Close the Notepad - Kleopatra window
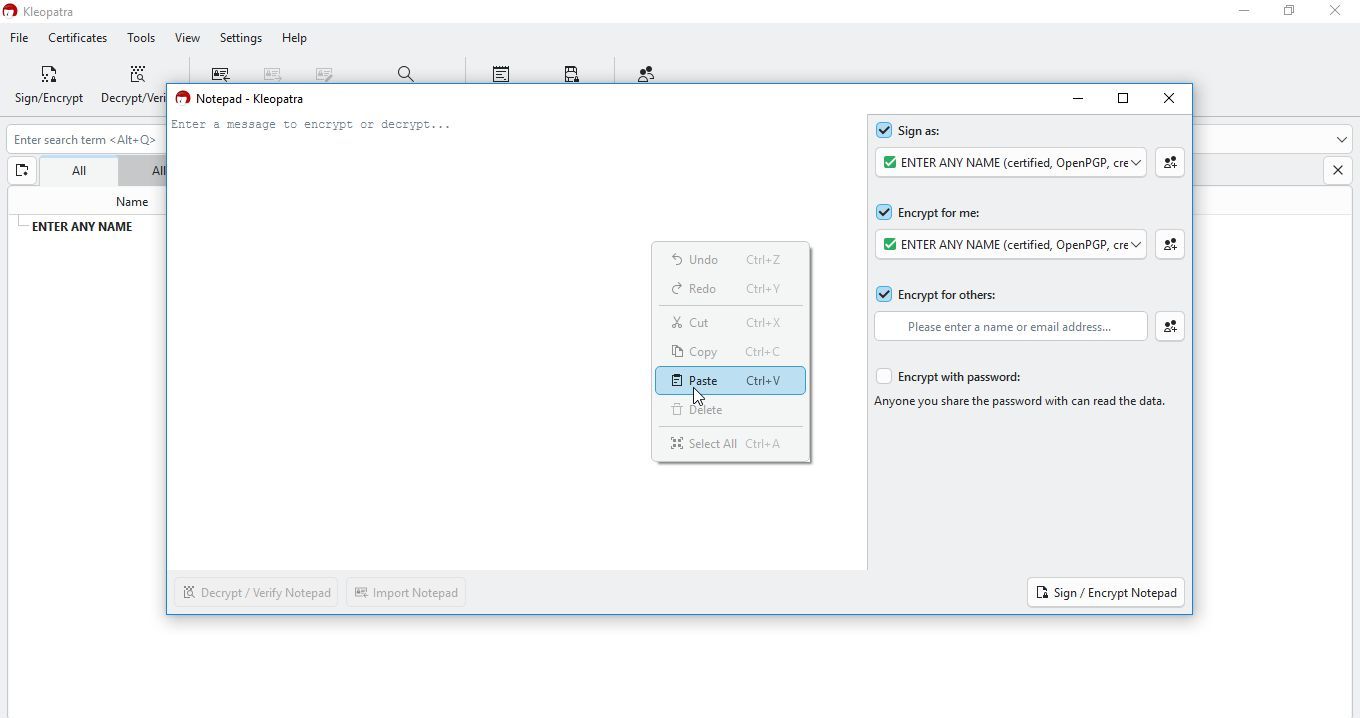 (x=1169, y=98)
